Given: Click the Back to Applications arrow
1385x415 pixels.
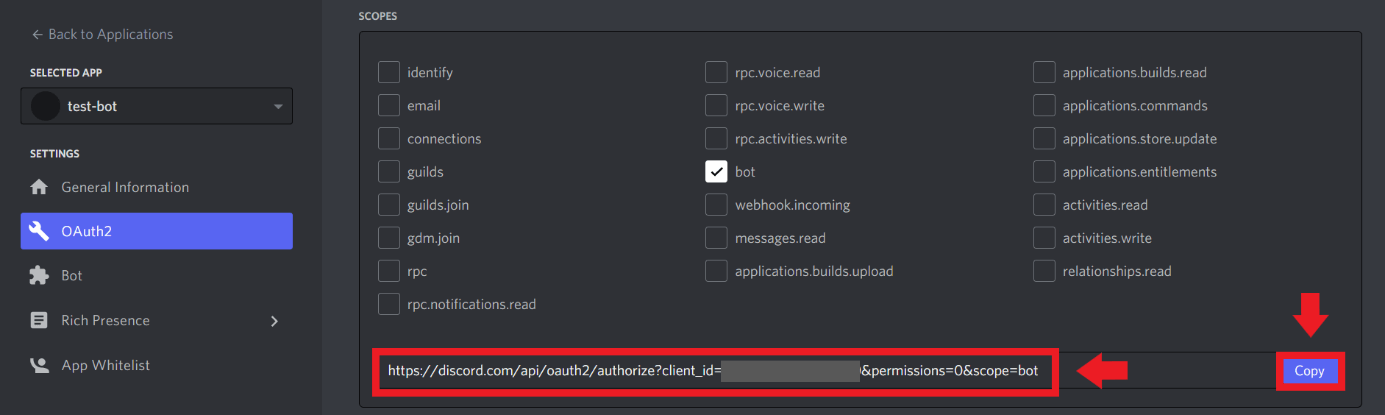Looking at the screenshot, I should coord(37,34).
